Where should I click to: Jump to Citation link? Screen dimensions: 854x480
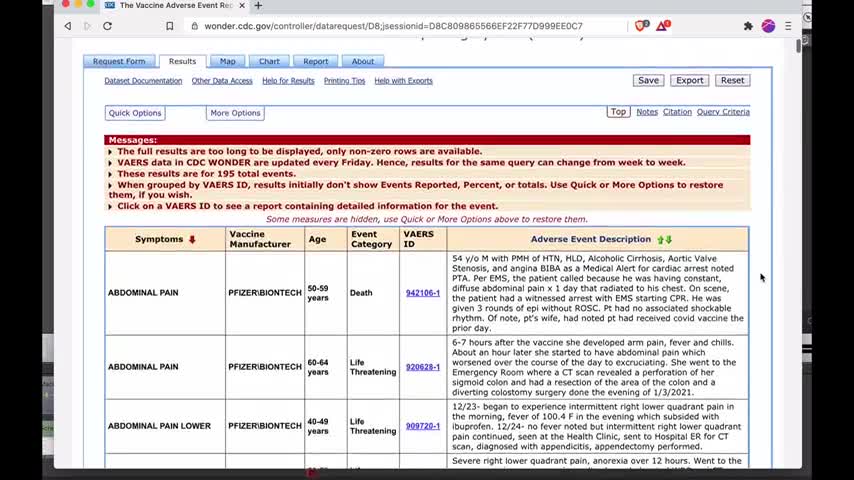click(677, 112)
